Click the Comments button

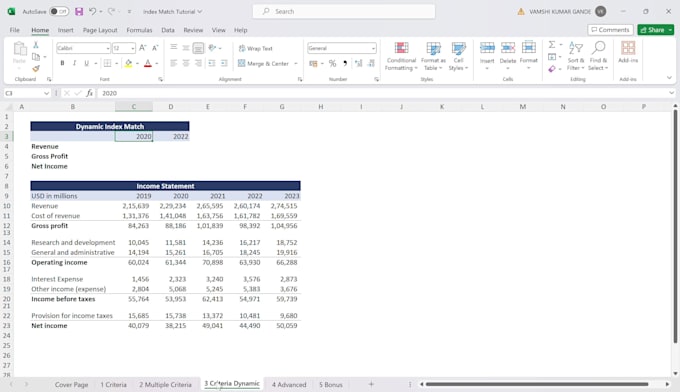[610, 30]
